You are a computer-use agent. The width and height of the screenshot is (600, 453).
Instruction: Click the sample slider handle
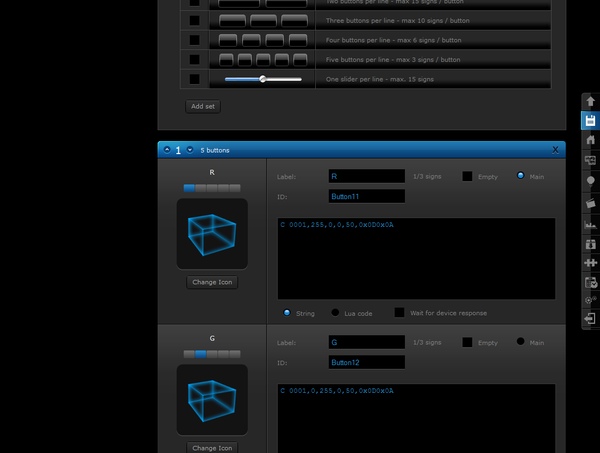point(262,79)
